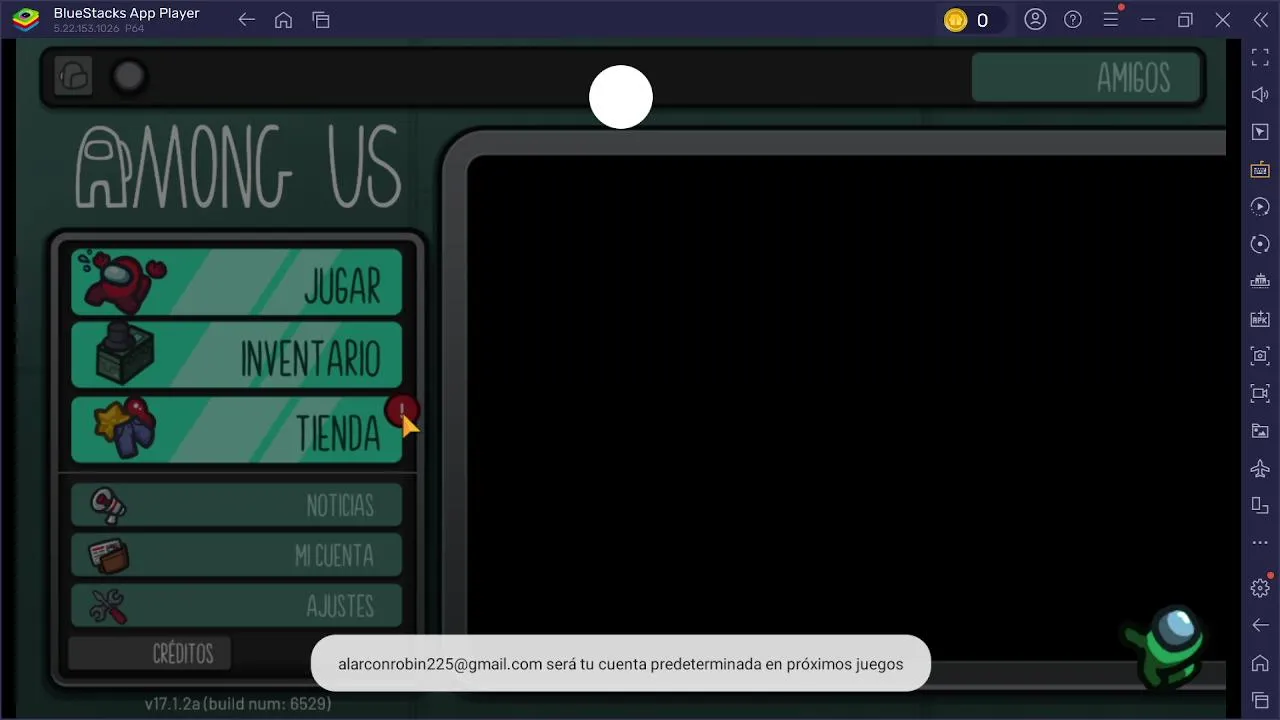Click the crewmate avatar icon in top bar
Screen dimensions: 1280x720
point(73,76)
